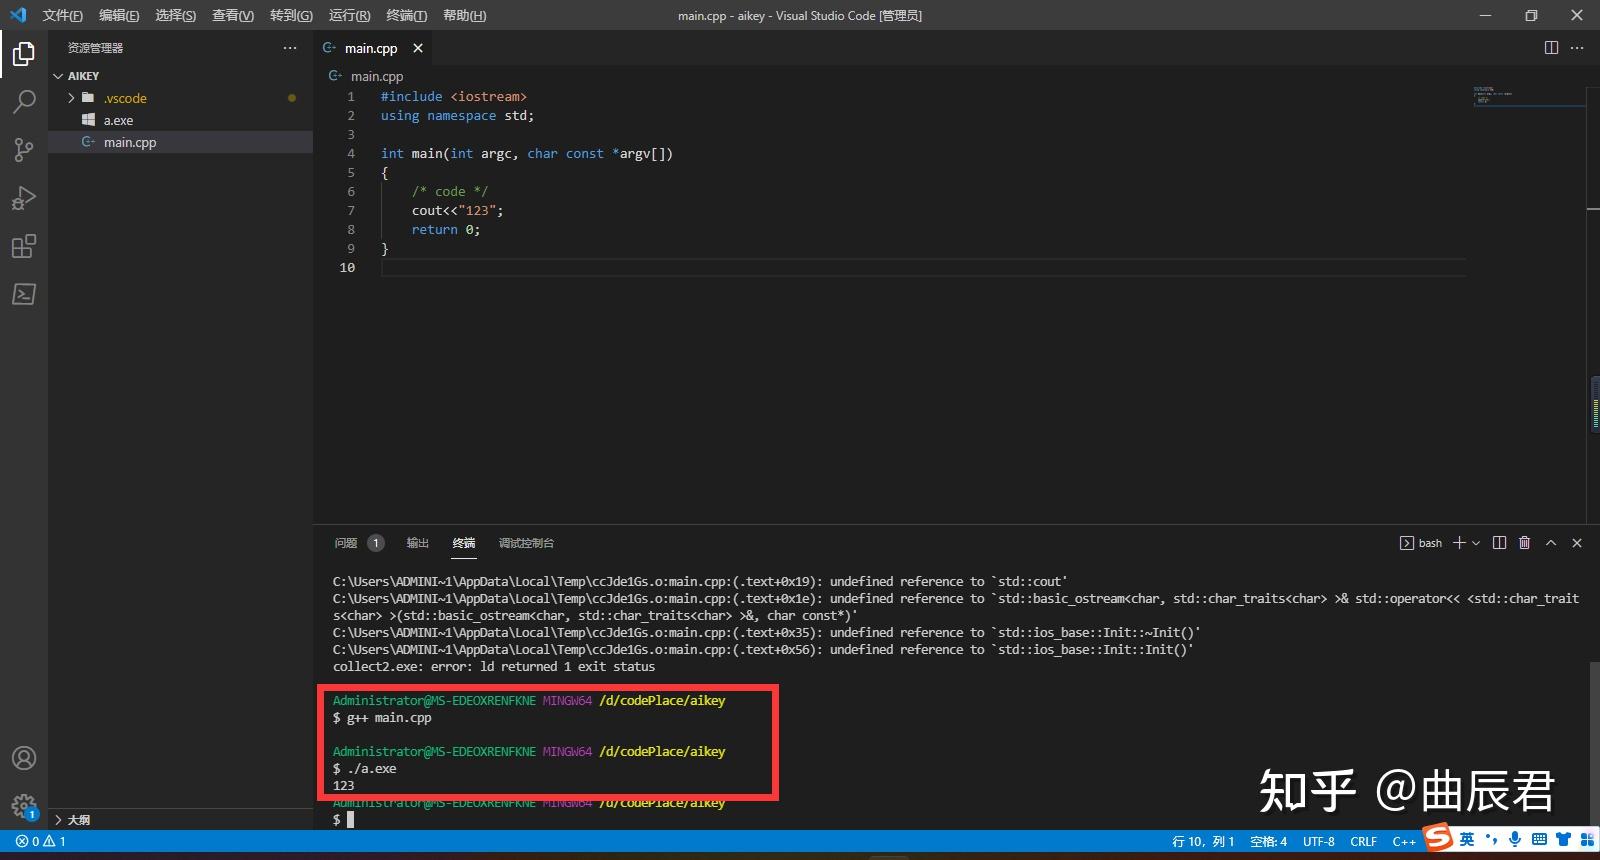This screenshot has height=860, width=1600.
Task: Open the 帮助(H) menu
Action: tap(464, 15)
